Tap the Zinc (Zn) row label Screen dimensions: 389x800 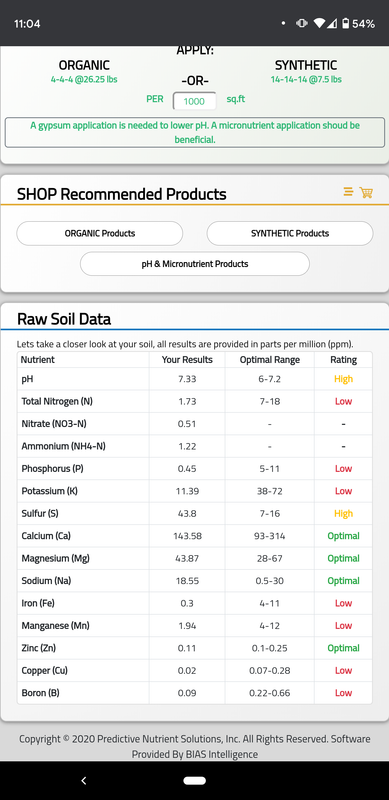(38, 648)
